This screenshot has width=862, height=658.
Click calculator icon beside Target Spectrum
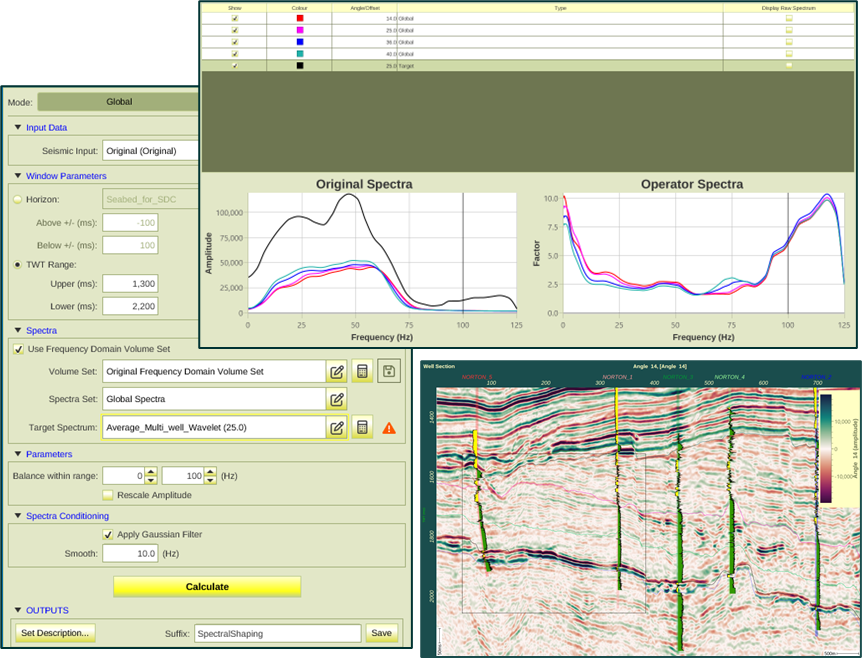362,427
